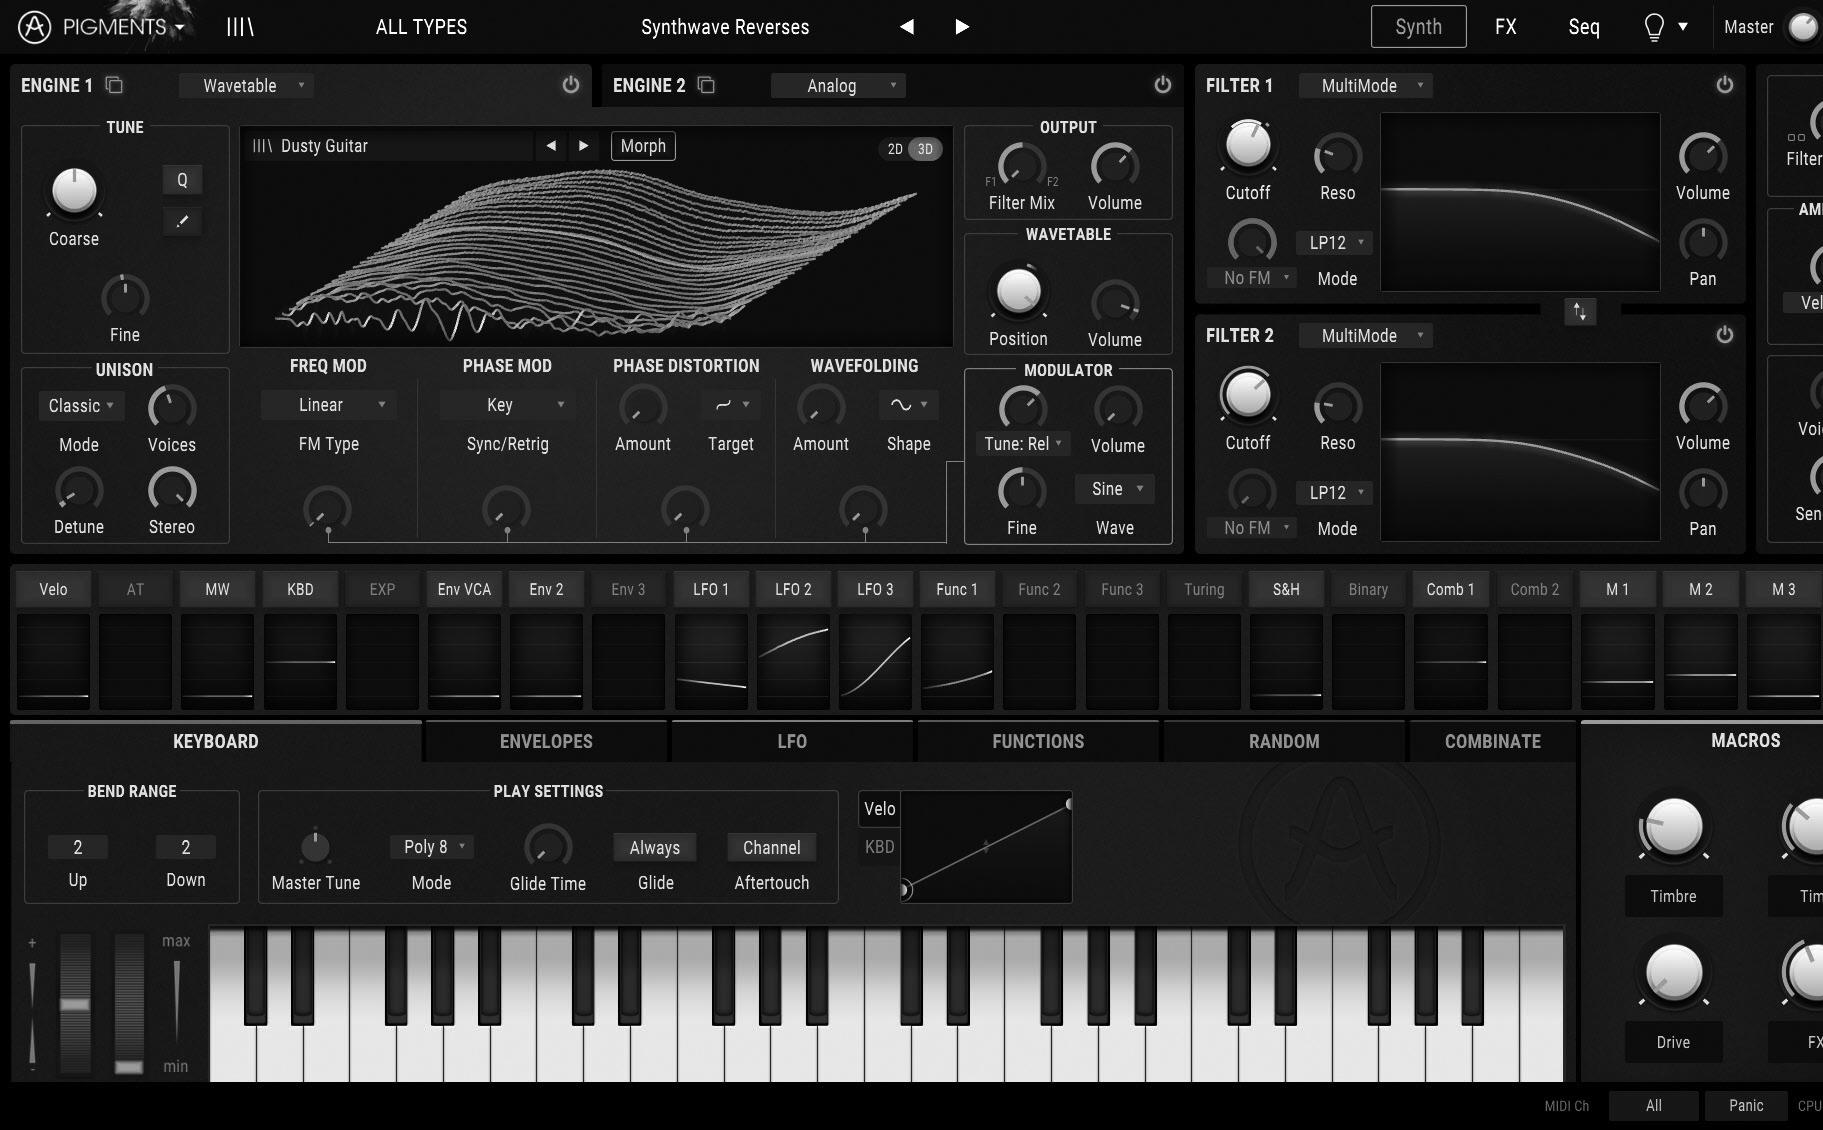This screenshot has height=1130, width=1823.
Task: Open Filter 1 LP12 mode dropdown
Action: click(x=1334, y=243)
